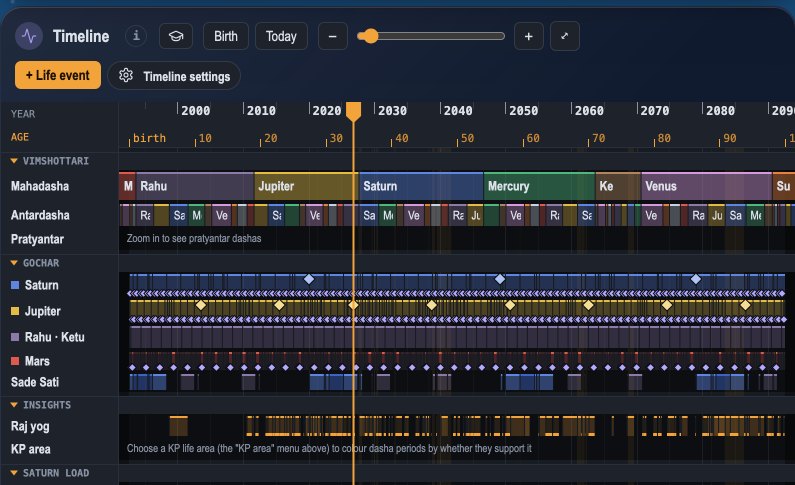Click the 2050 year tick label
Image resolution: width=795 pixels, height=485 pixels.
[524, 110]
